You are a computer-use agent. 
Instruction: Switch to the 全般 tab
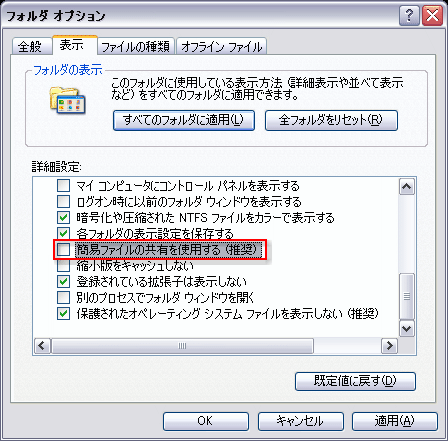tap(30, 46)
